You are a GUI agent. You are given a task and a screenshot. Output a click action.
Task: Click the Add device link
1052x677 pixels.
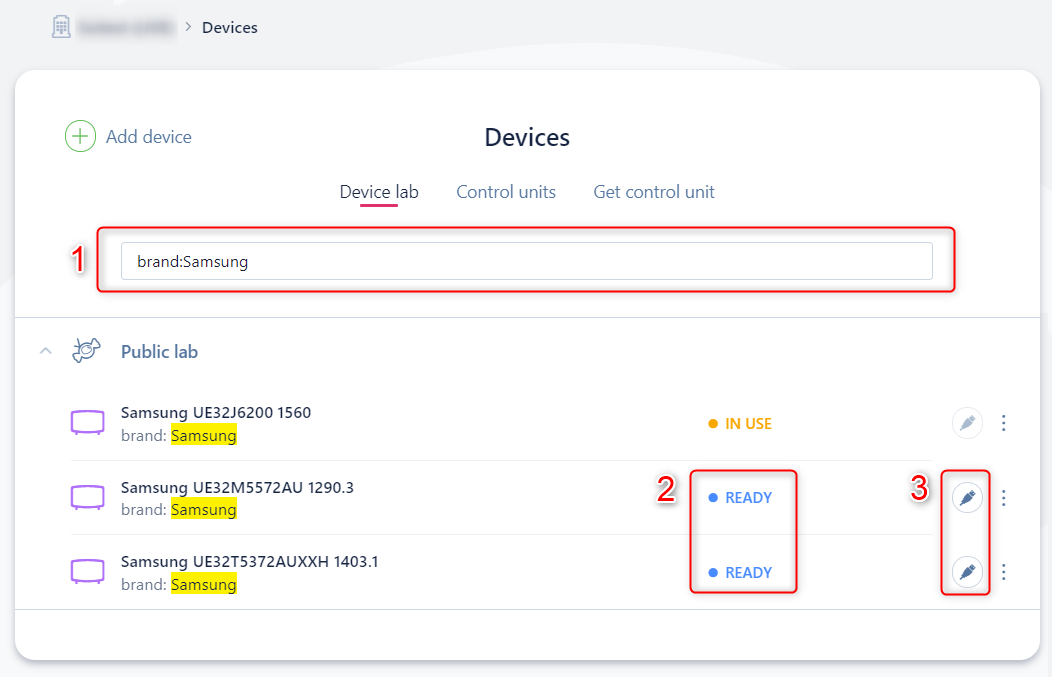tap(149, 137)
